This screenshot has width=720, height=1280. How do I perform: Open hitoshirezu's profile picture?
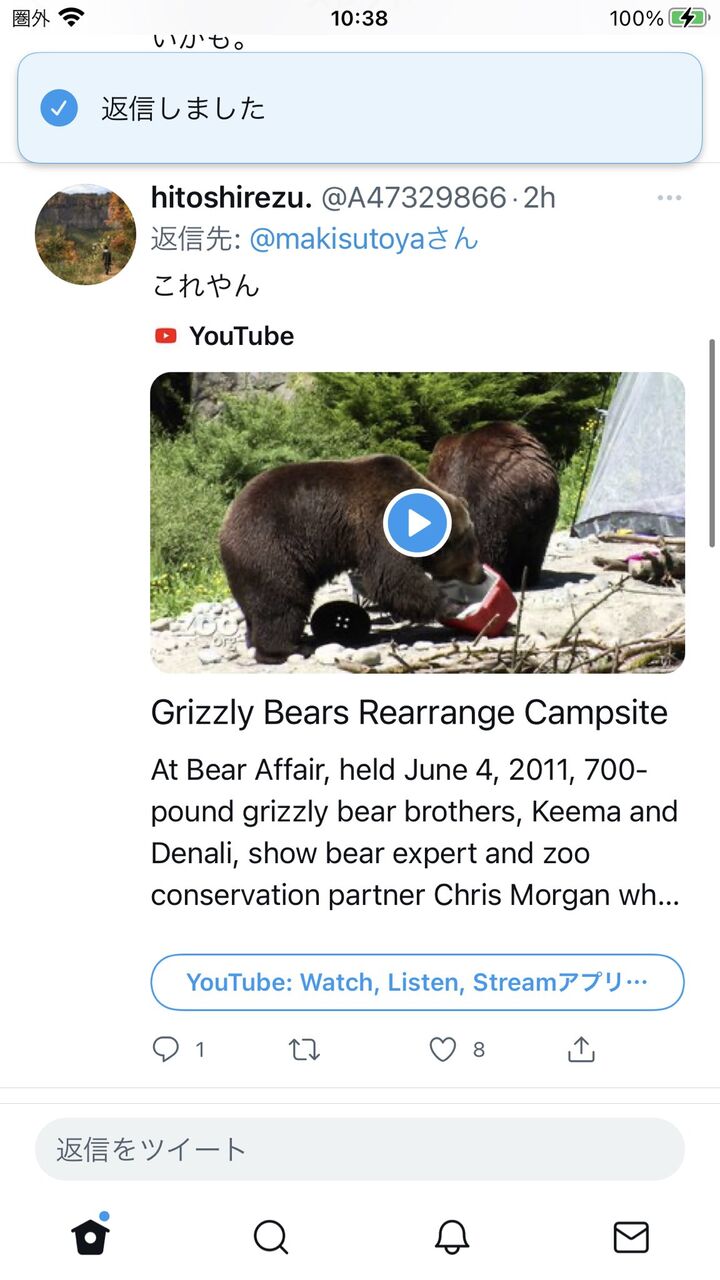point(85,235)
